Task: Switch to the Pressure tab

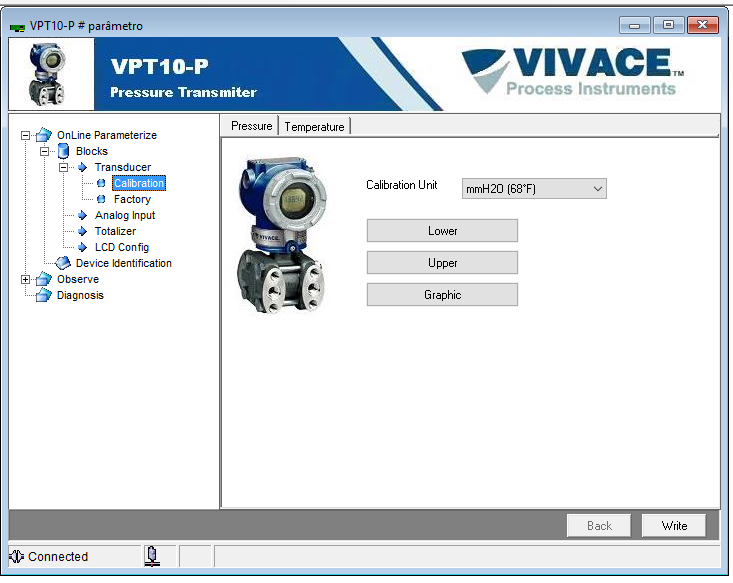Action: click(x=252, y=126)
